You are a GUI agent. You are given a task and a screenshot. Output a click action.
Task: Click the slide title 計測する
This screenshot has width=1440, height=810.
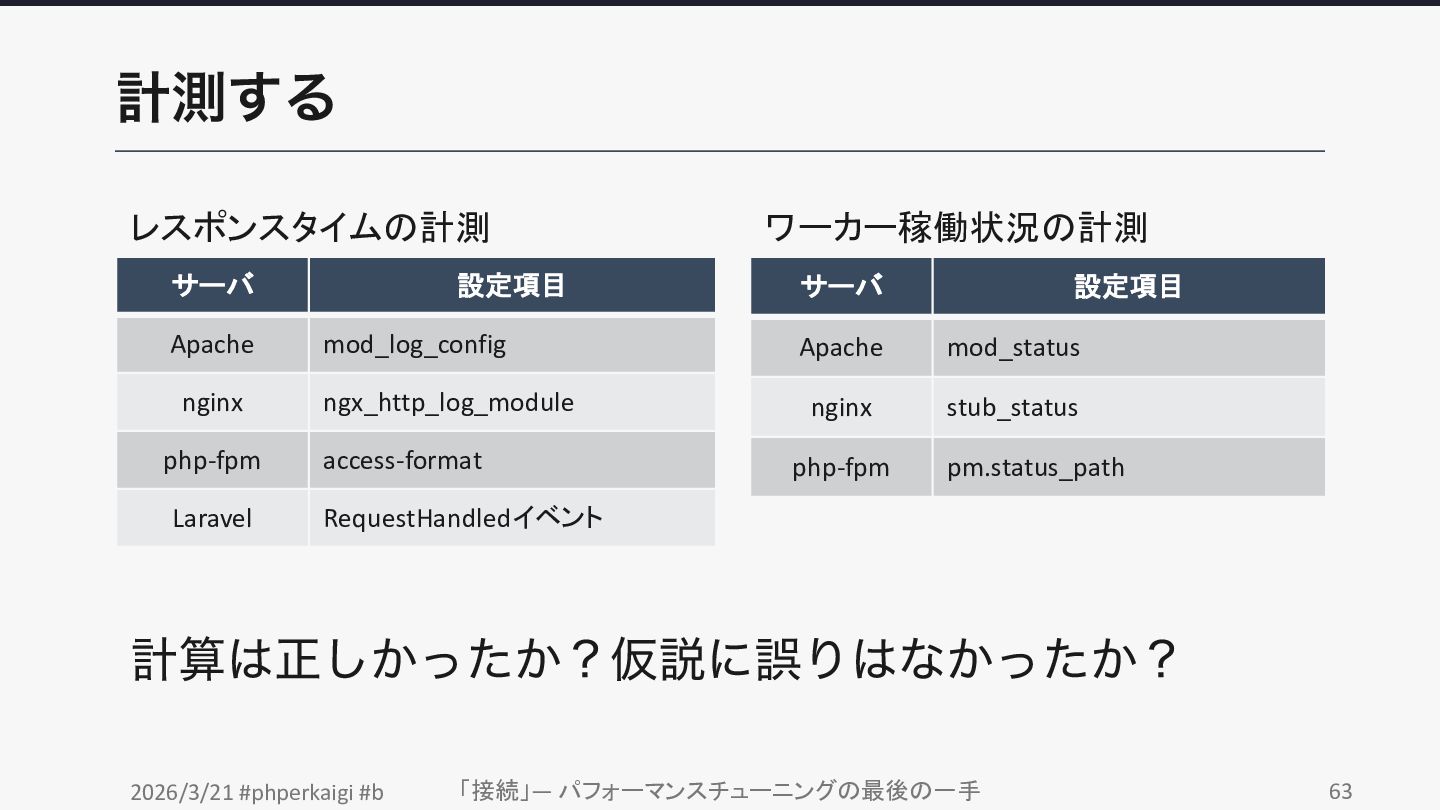(x=226, y=97)
